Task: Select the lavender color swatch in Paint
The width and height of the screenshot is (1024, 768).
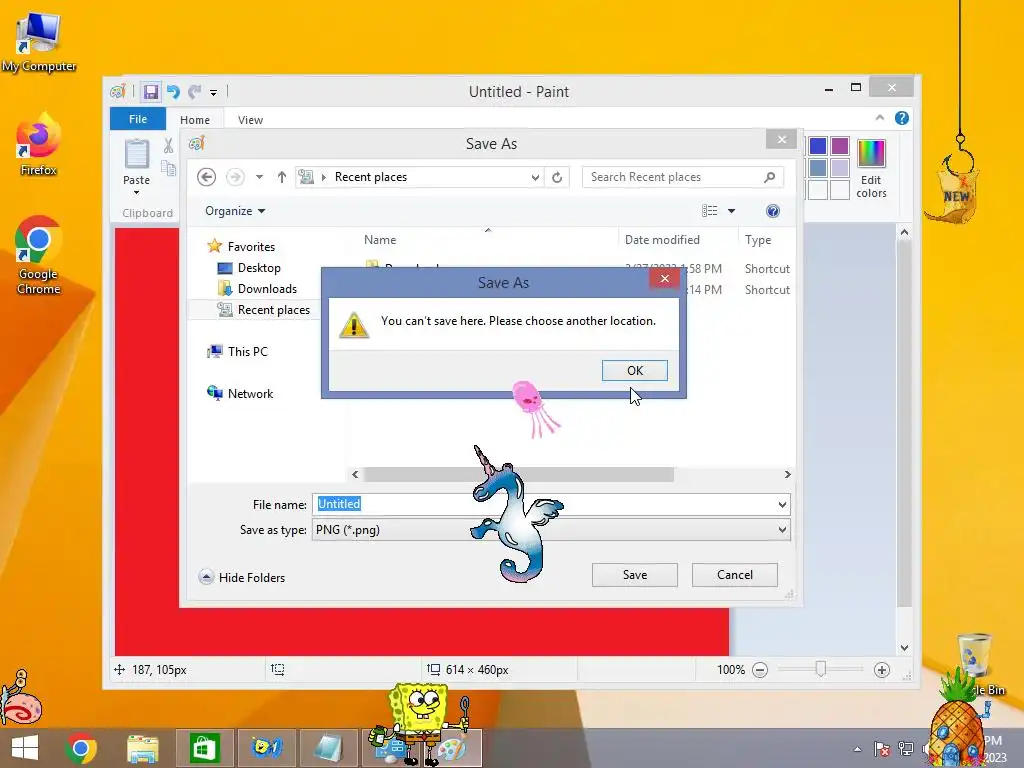Action: tap(840, 168)
